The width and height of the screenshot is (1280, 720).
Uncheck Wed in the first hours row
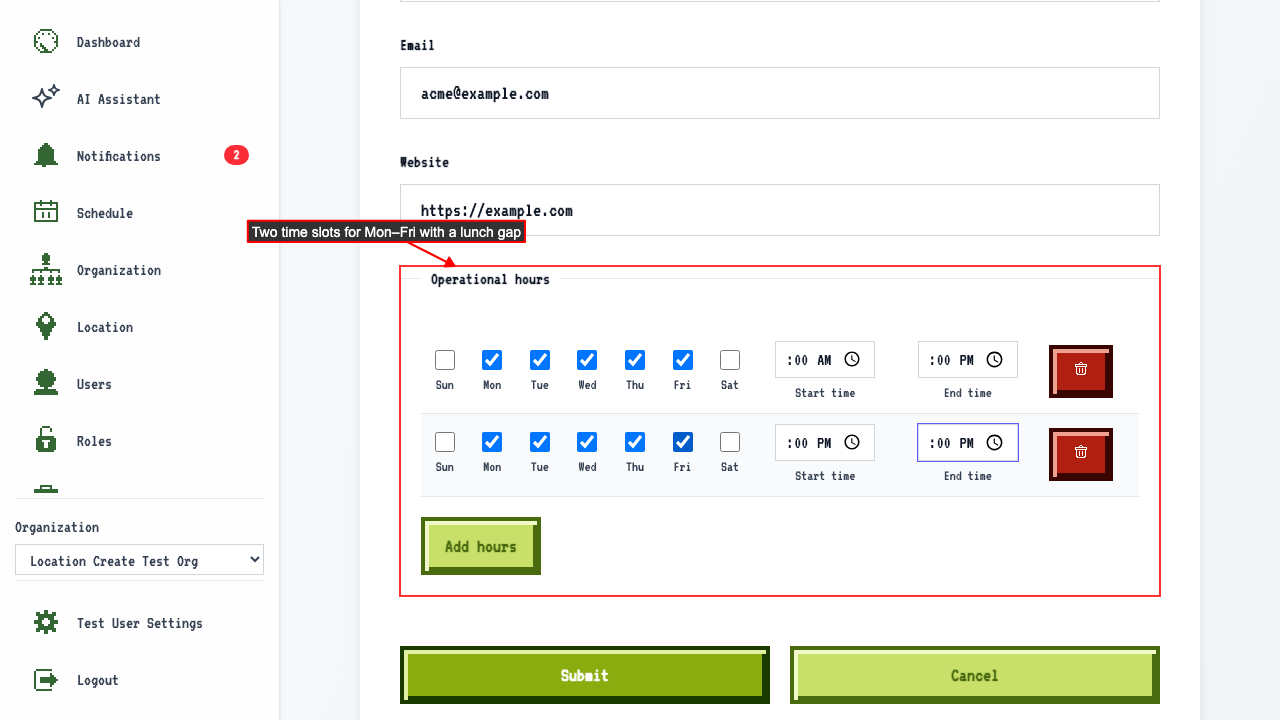(x=587, y=360)
